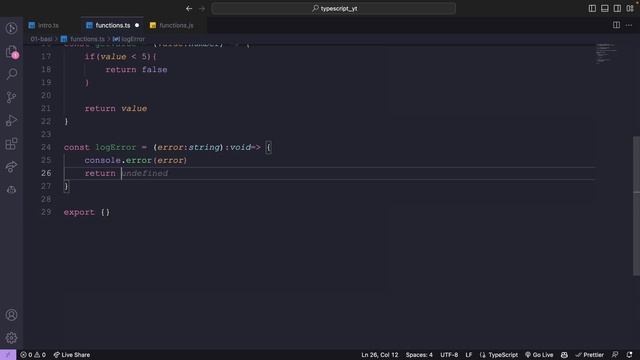Open the notifications bell

(629, 355)
